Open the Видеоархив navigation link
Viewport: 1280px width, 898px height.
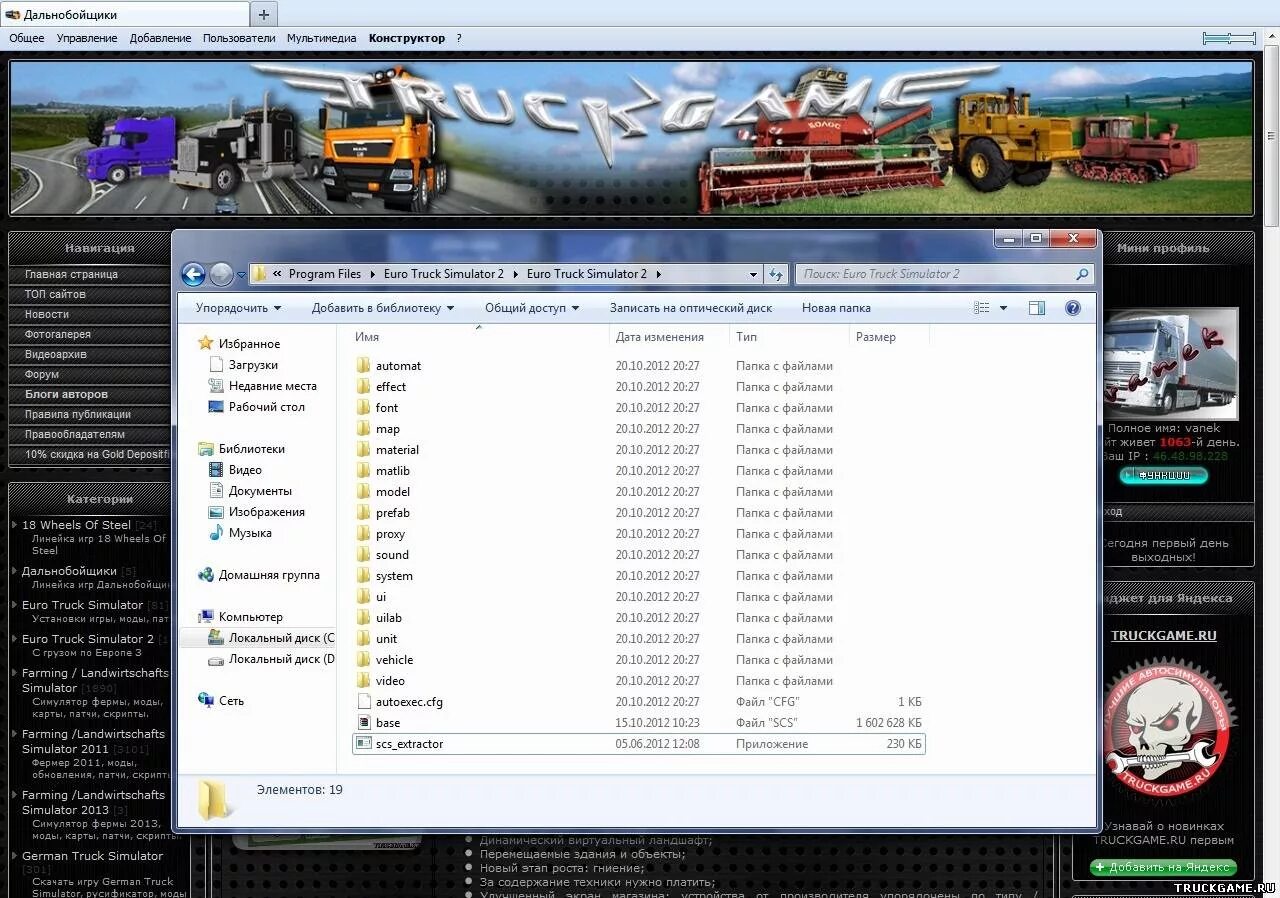[56, 354]
